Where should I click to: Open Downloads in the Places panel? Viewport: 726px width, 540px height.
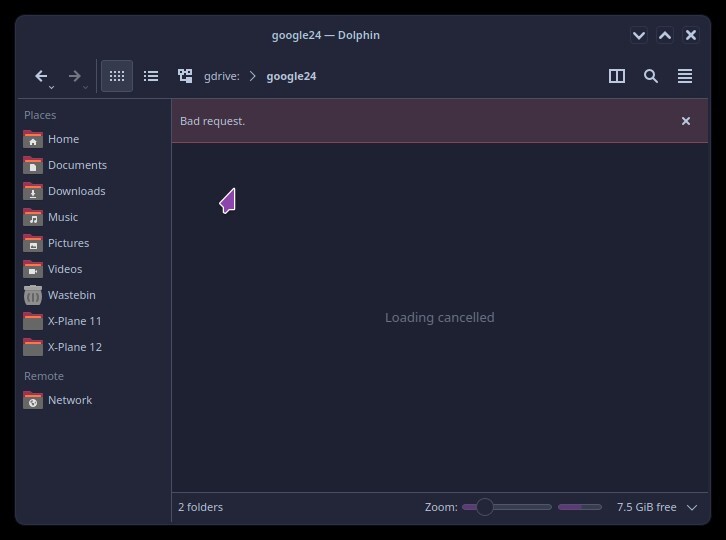pyautogui.click(x=76, y=191)
